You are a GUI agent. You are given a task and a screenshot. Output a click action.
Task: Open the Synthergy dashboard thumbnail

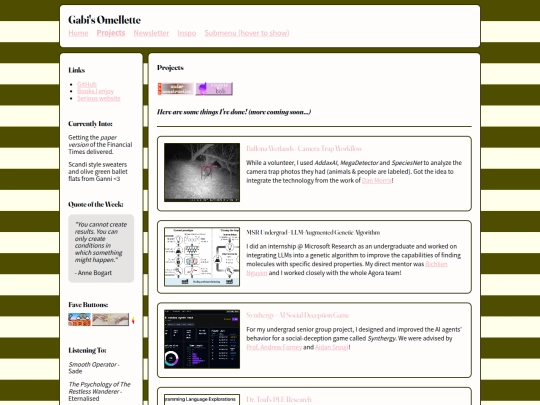[x=202, y=339]
